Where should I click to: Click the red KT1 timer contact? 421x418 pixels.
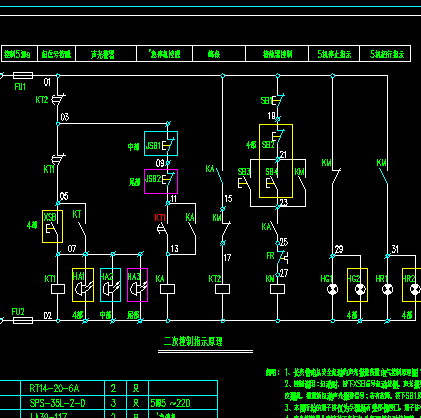[x=163, y=229]
